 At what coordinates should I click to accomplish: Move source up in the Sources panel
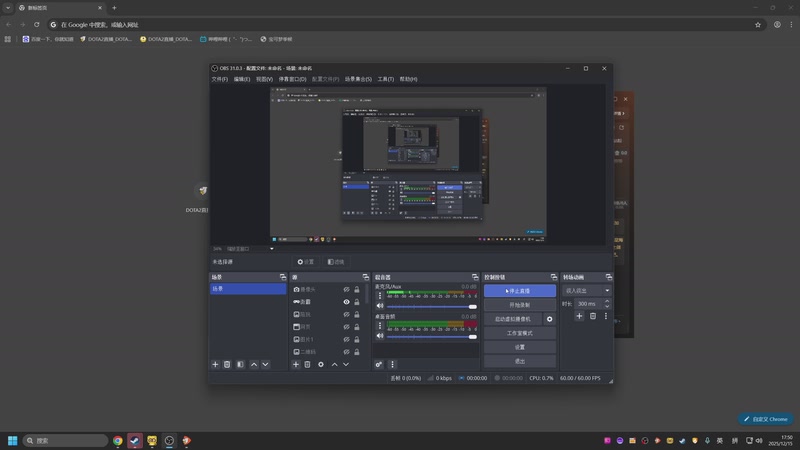click(x=335, y=364)
